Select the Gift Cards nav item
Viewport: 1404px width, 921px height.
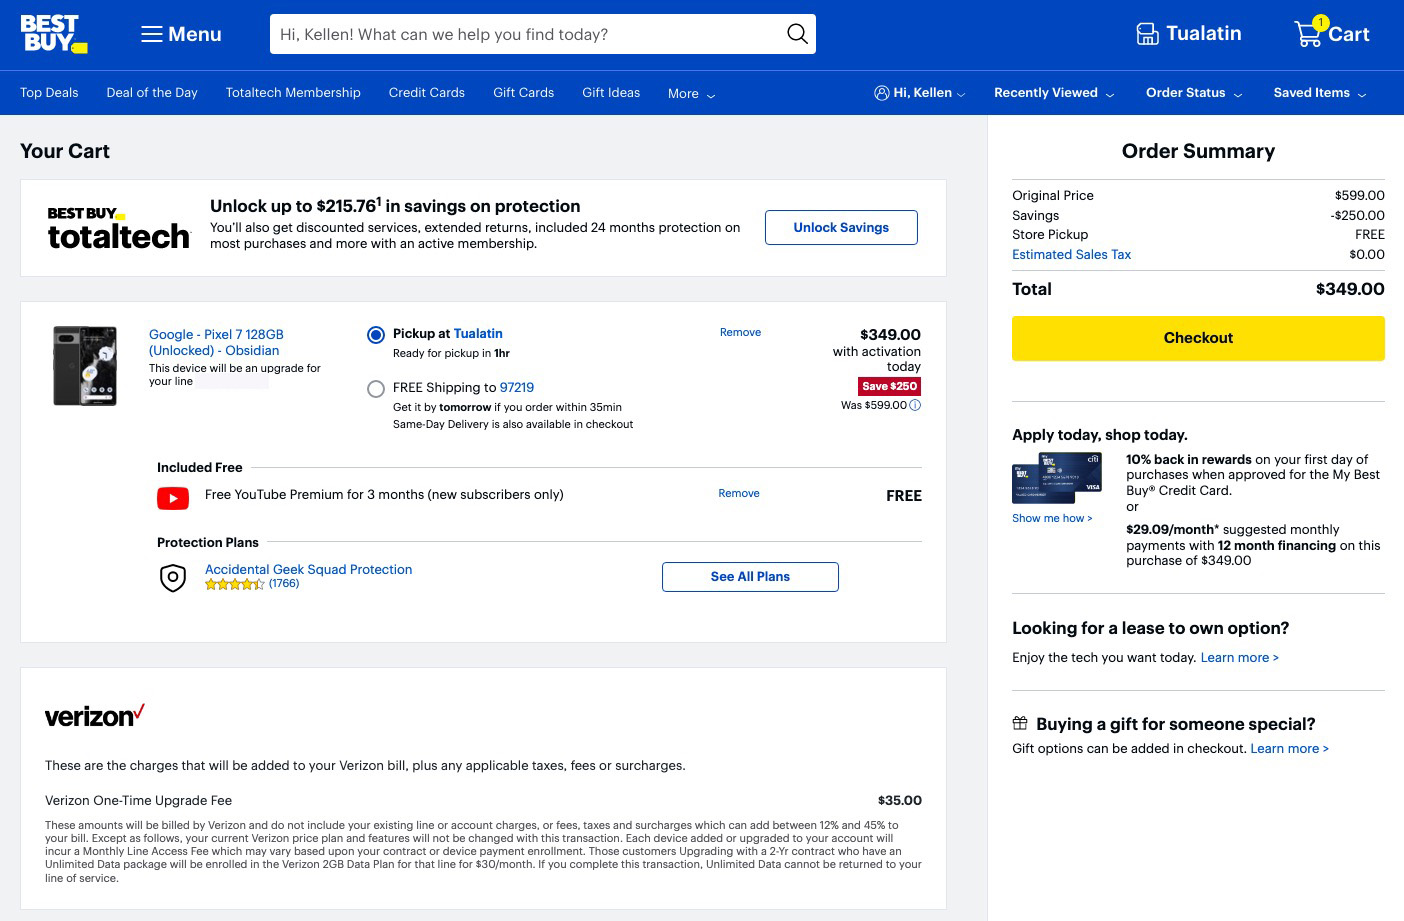(x=523, y=92)
